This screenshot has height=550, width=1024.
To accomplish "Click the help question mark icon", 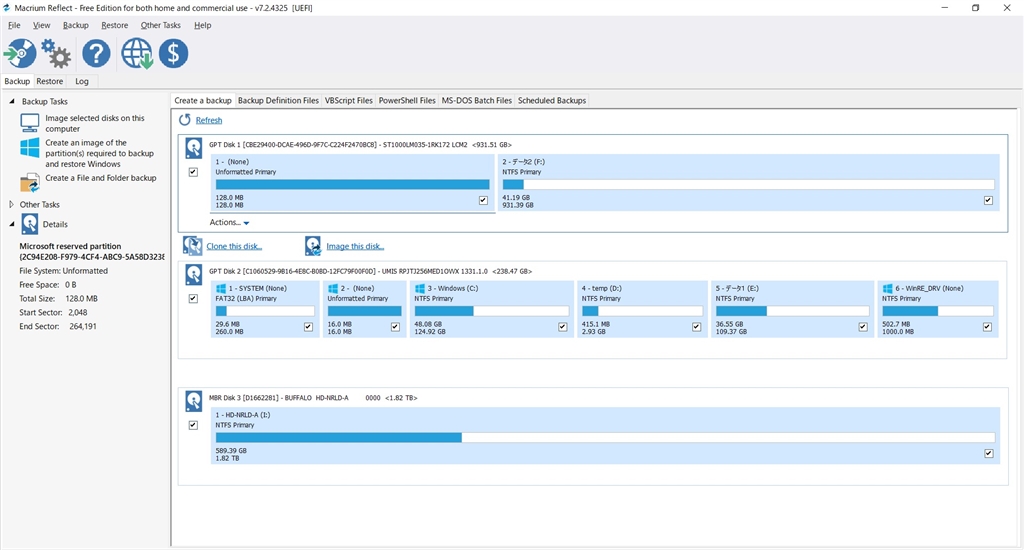I will tap(96, 54).
